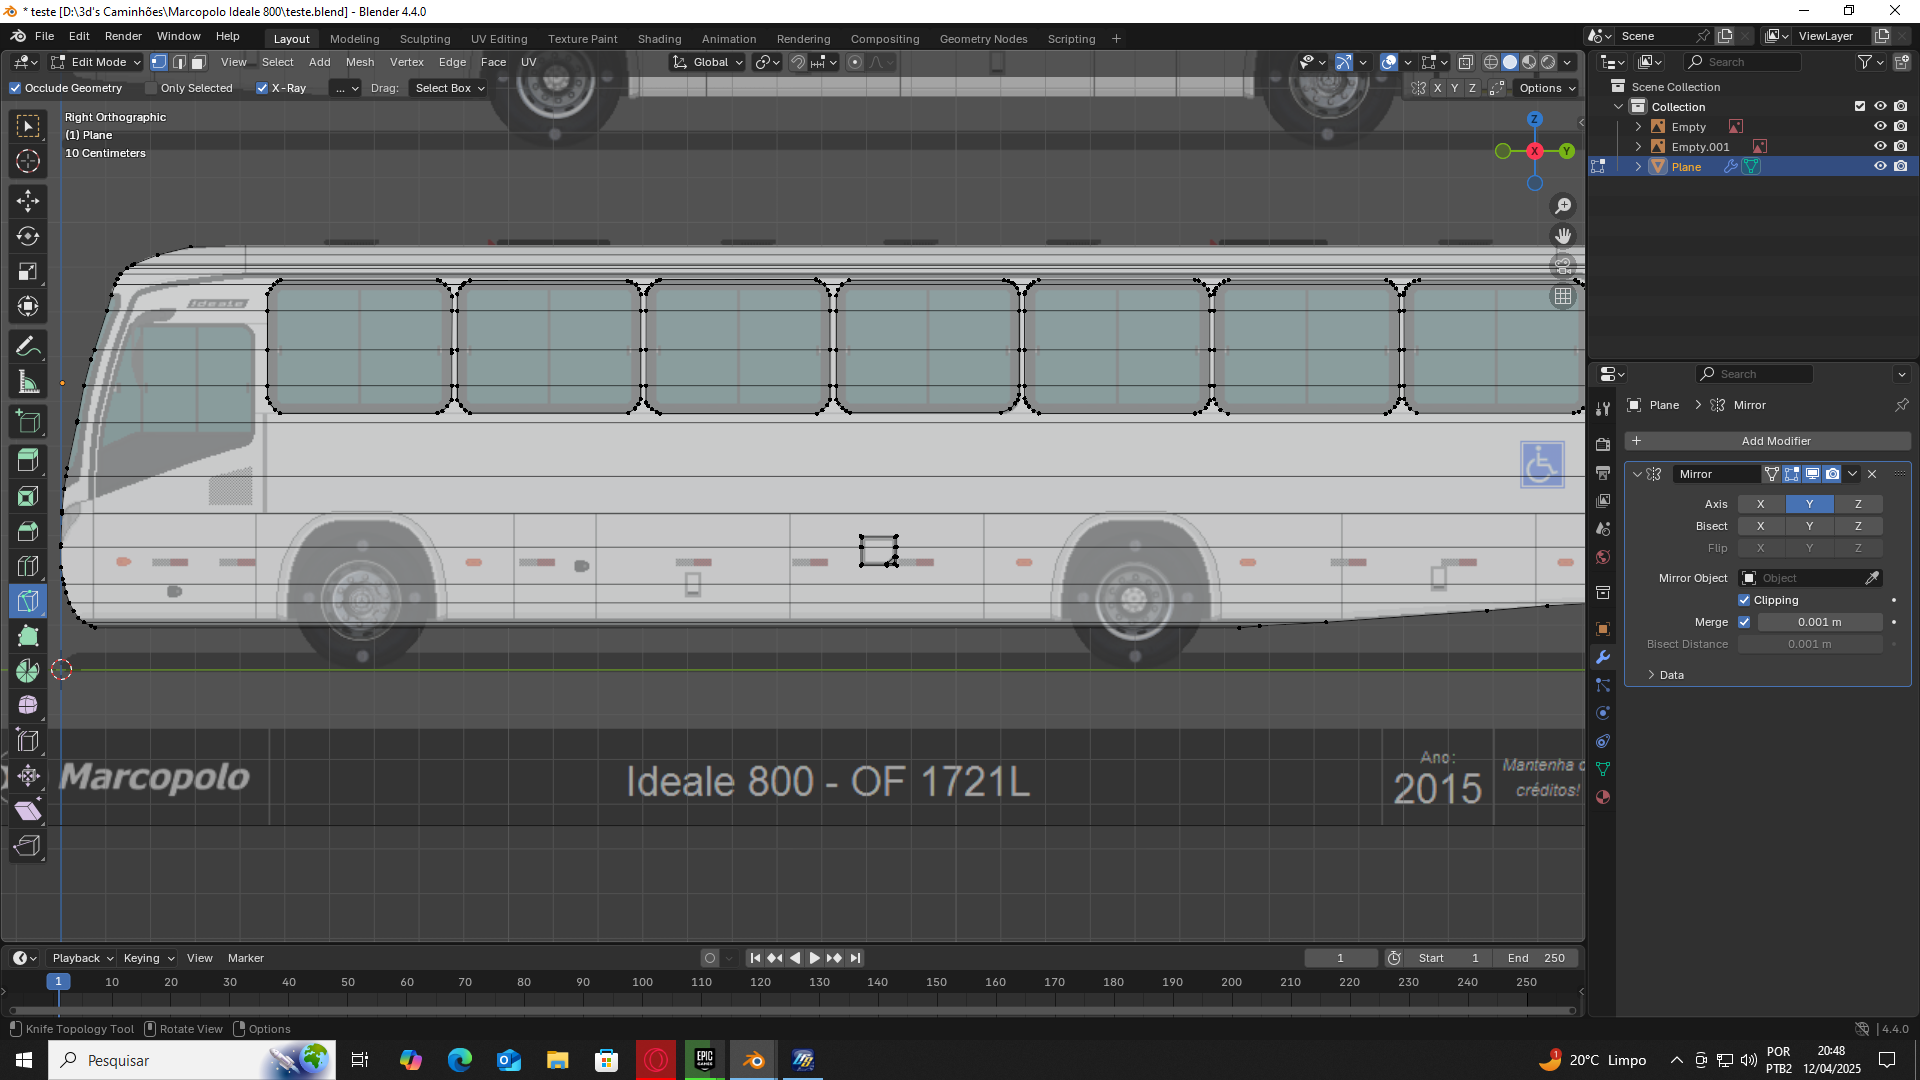
Task: Select the Rotate tool
Action: [x=28, y=236]
